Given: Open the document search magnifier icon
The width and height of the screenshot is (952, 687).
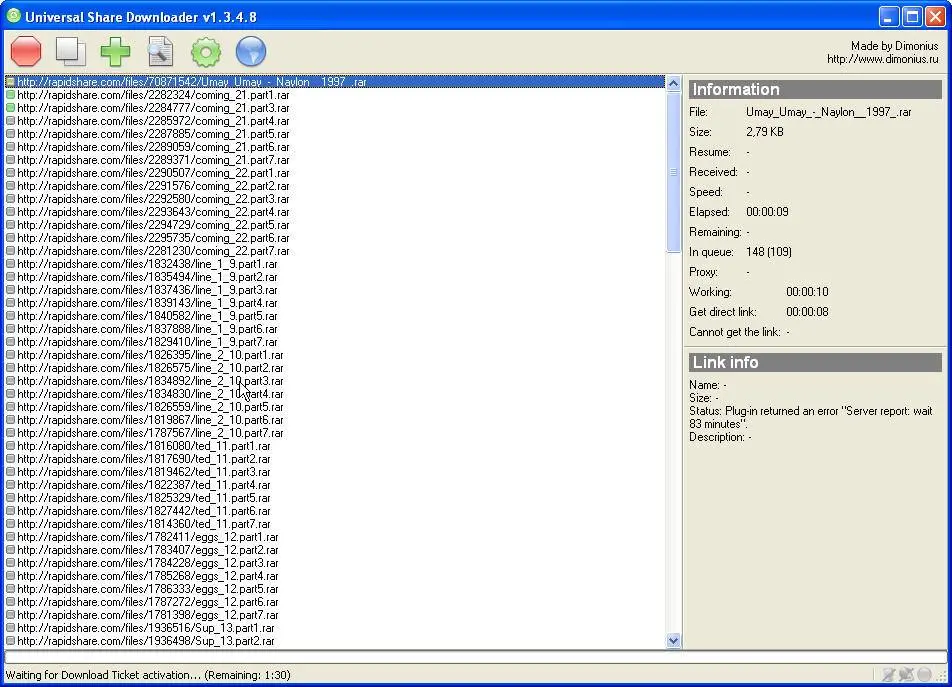Looking at the screenshot, I should (160, 52).
